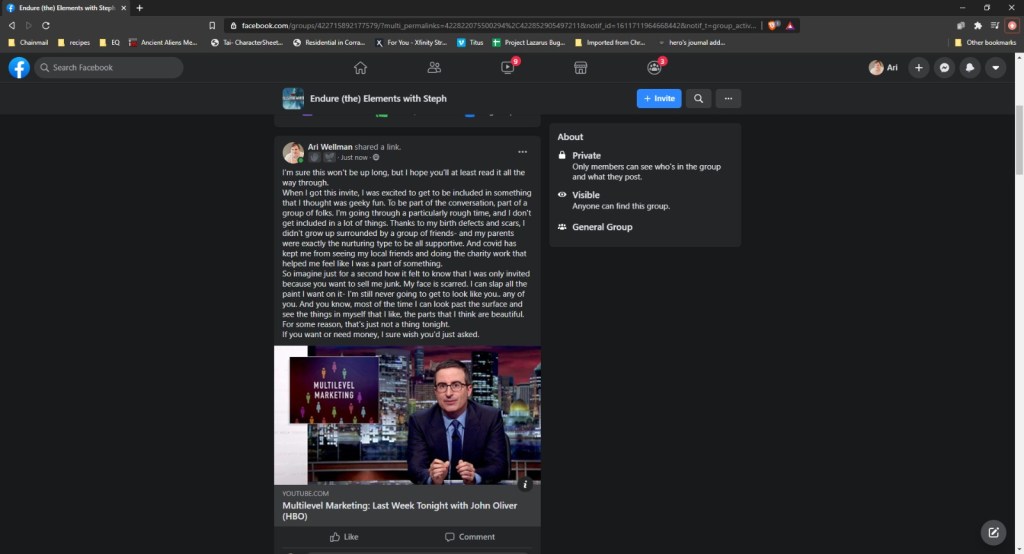Open the account dropdown arrow menu

[995, 68]
